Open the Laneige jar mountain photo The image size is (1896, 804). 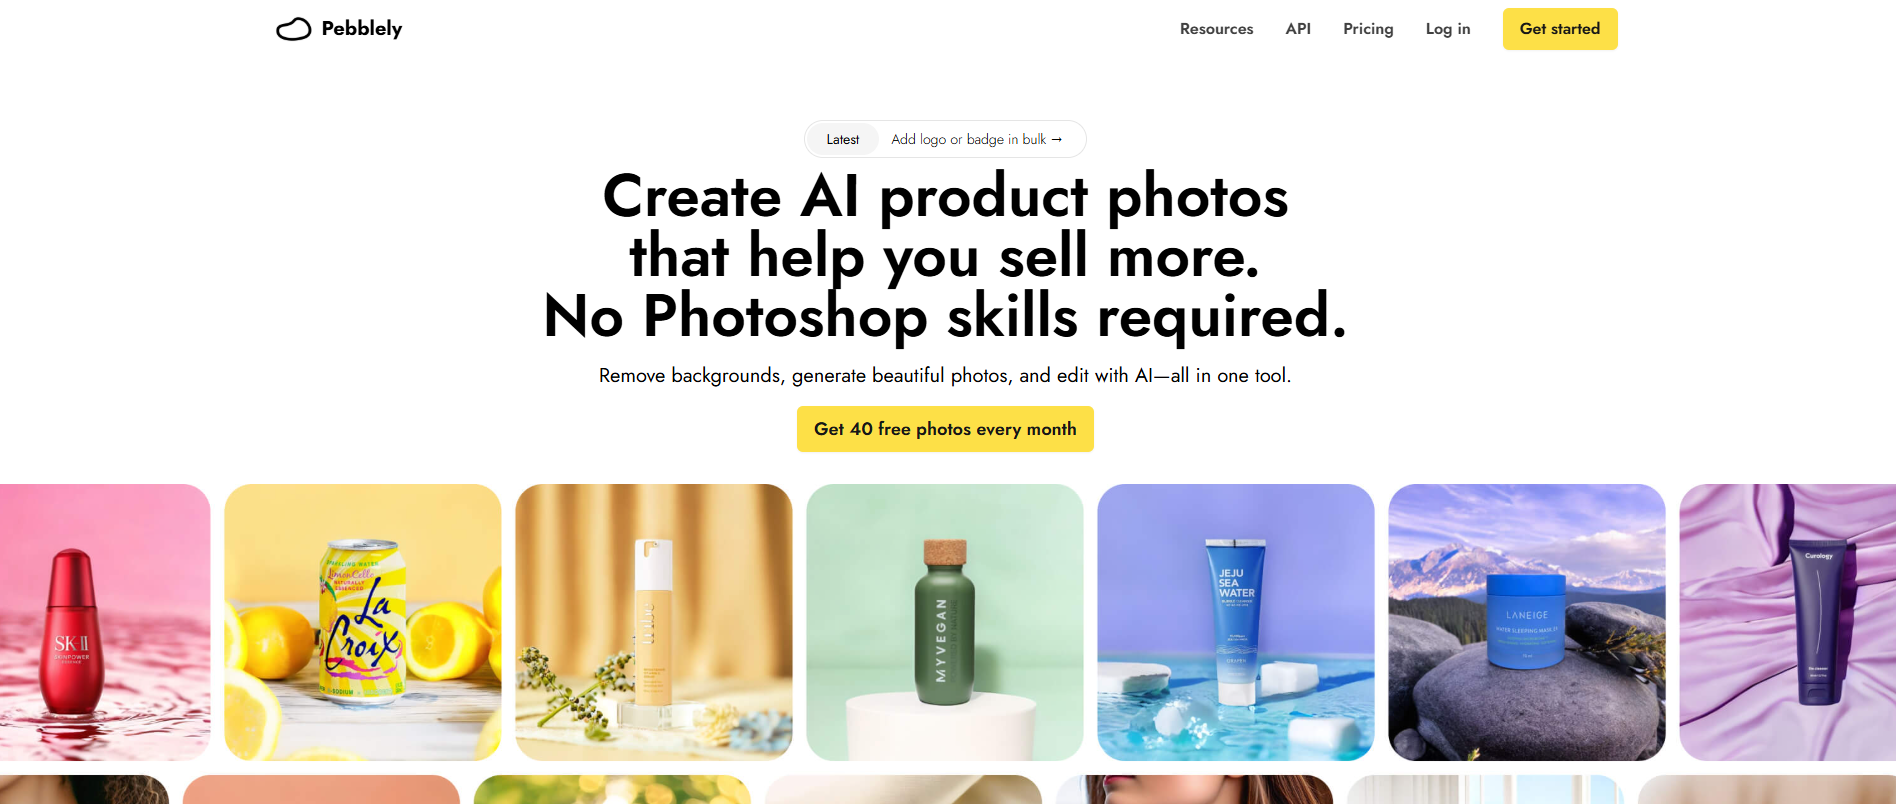tap(1527, 622)
